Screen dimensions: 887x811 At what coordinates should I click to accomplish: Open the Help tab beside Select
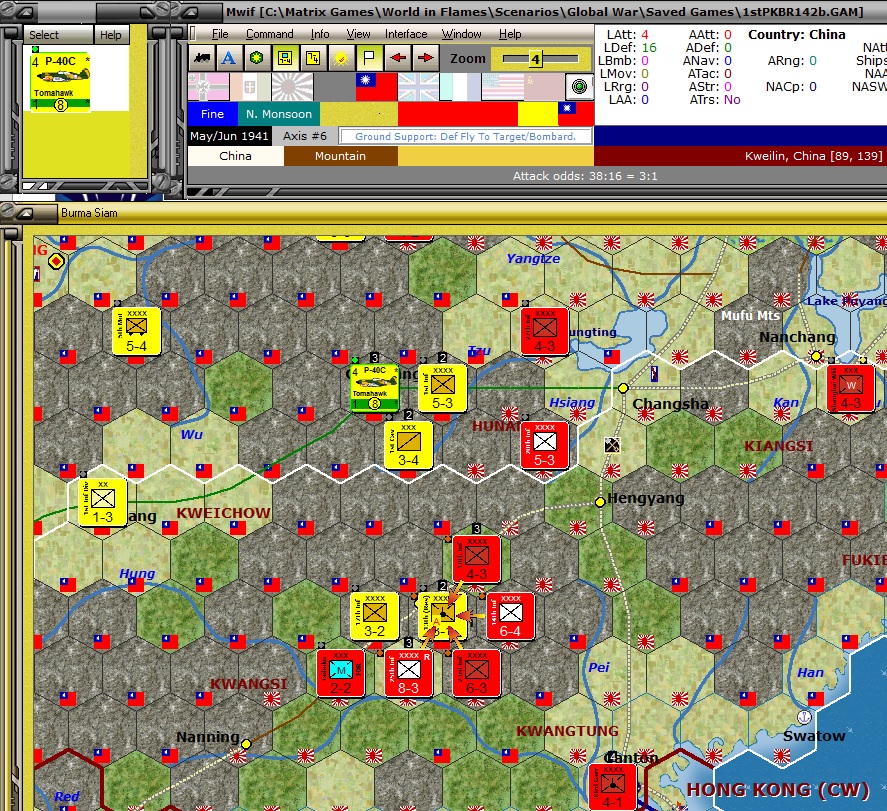(x=111, y=34)
